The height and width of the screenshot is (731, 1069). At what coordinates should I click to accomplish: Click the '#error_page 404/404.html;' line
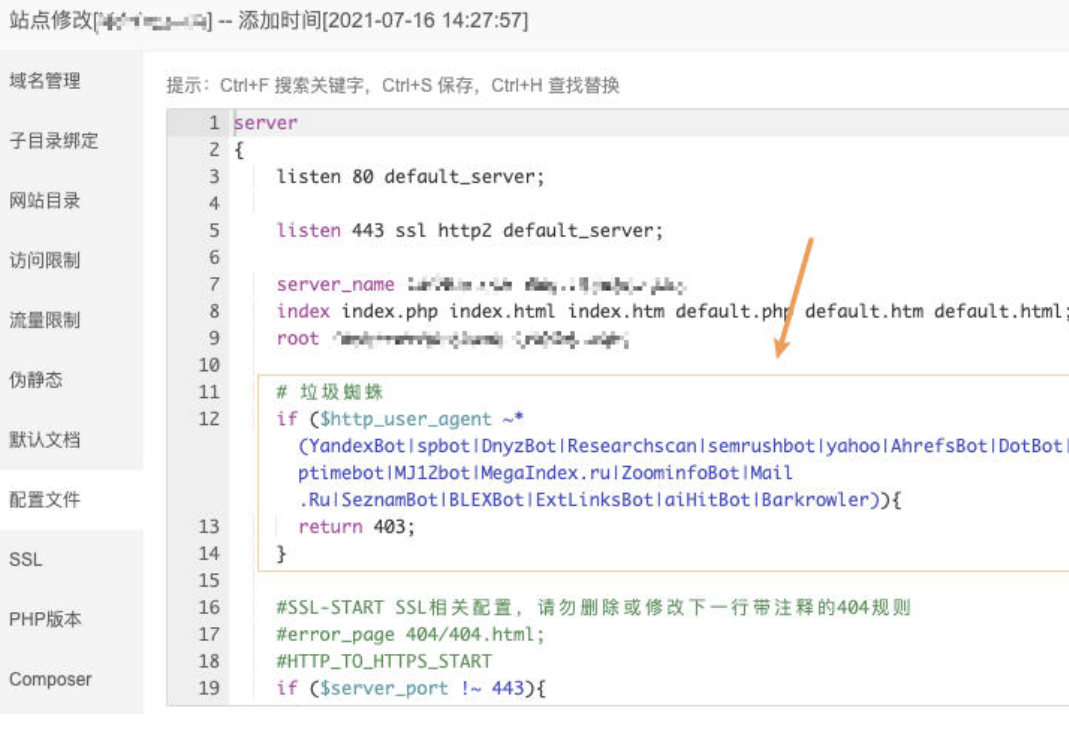410,635
